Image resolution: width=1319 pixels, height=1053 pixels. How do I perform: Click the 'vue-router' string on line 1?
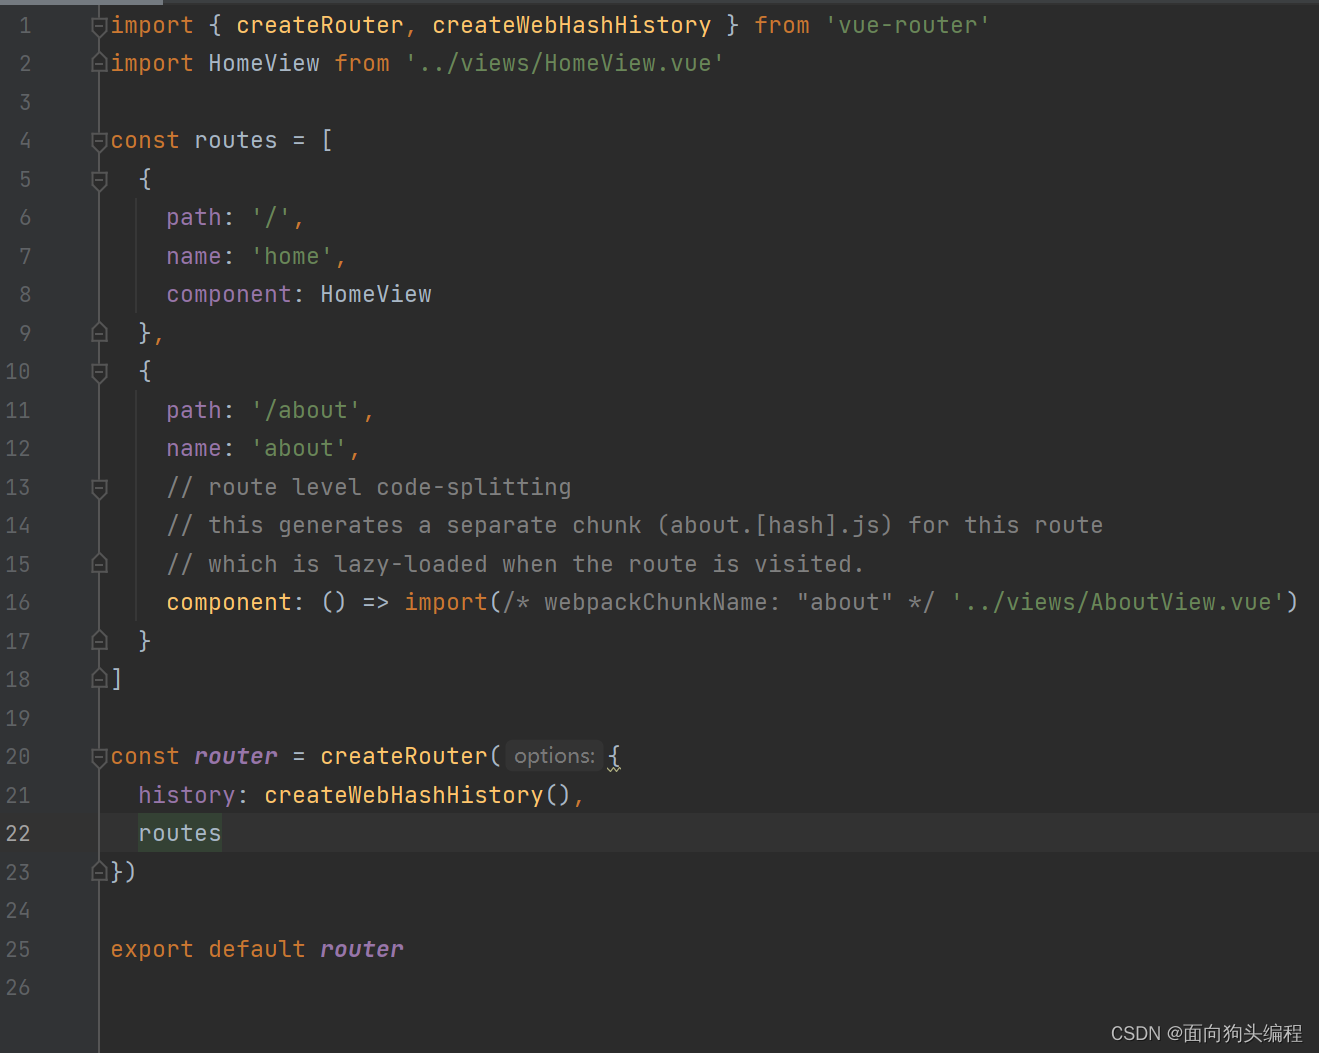907,26
